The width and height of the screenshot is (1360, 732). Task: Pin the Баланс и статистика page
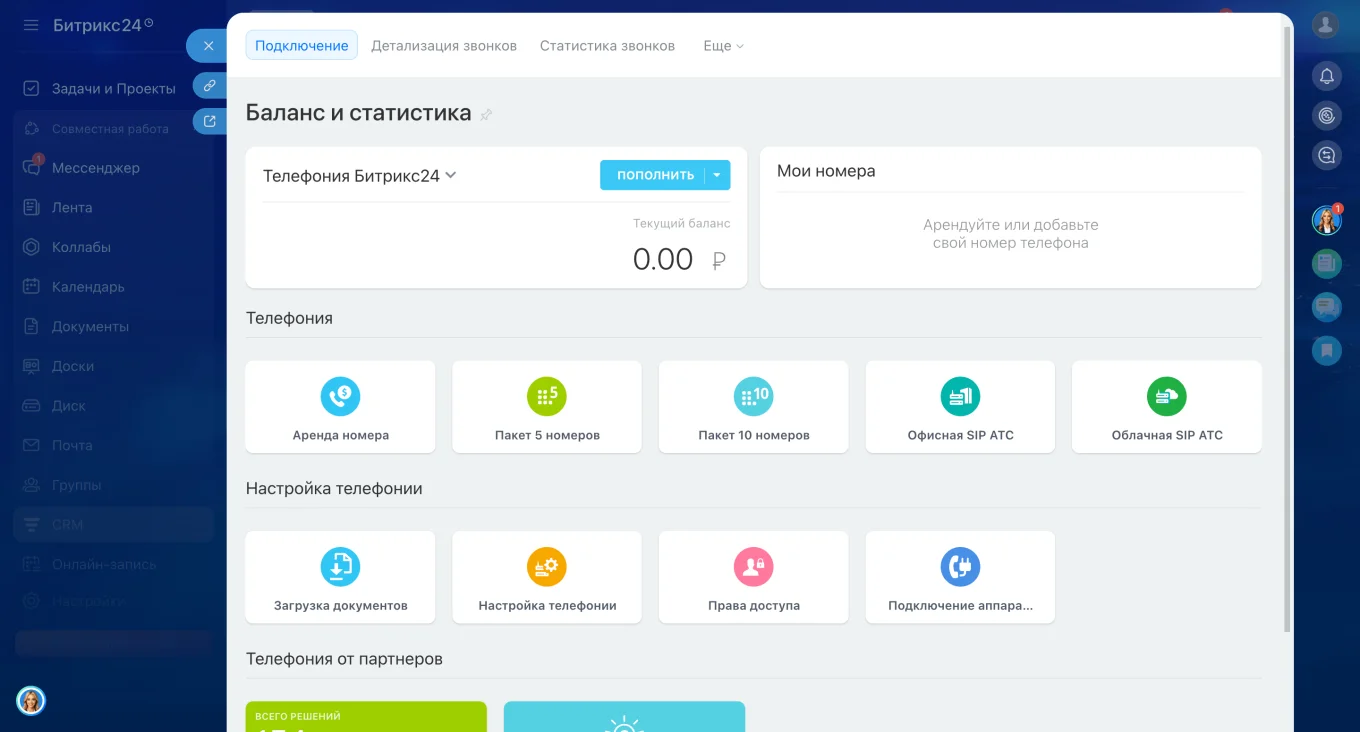pyautogui.click(x=487, y=114)
